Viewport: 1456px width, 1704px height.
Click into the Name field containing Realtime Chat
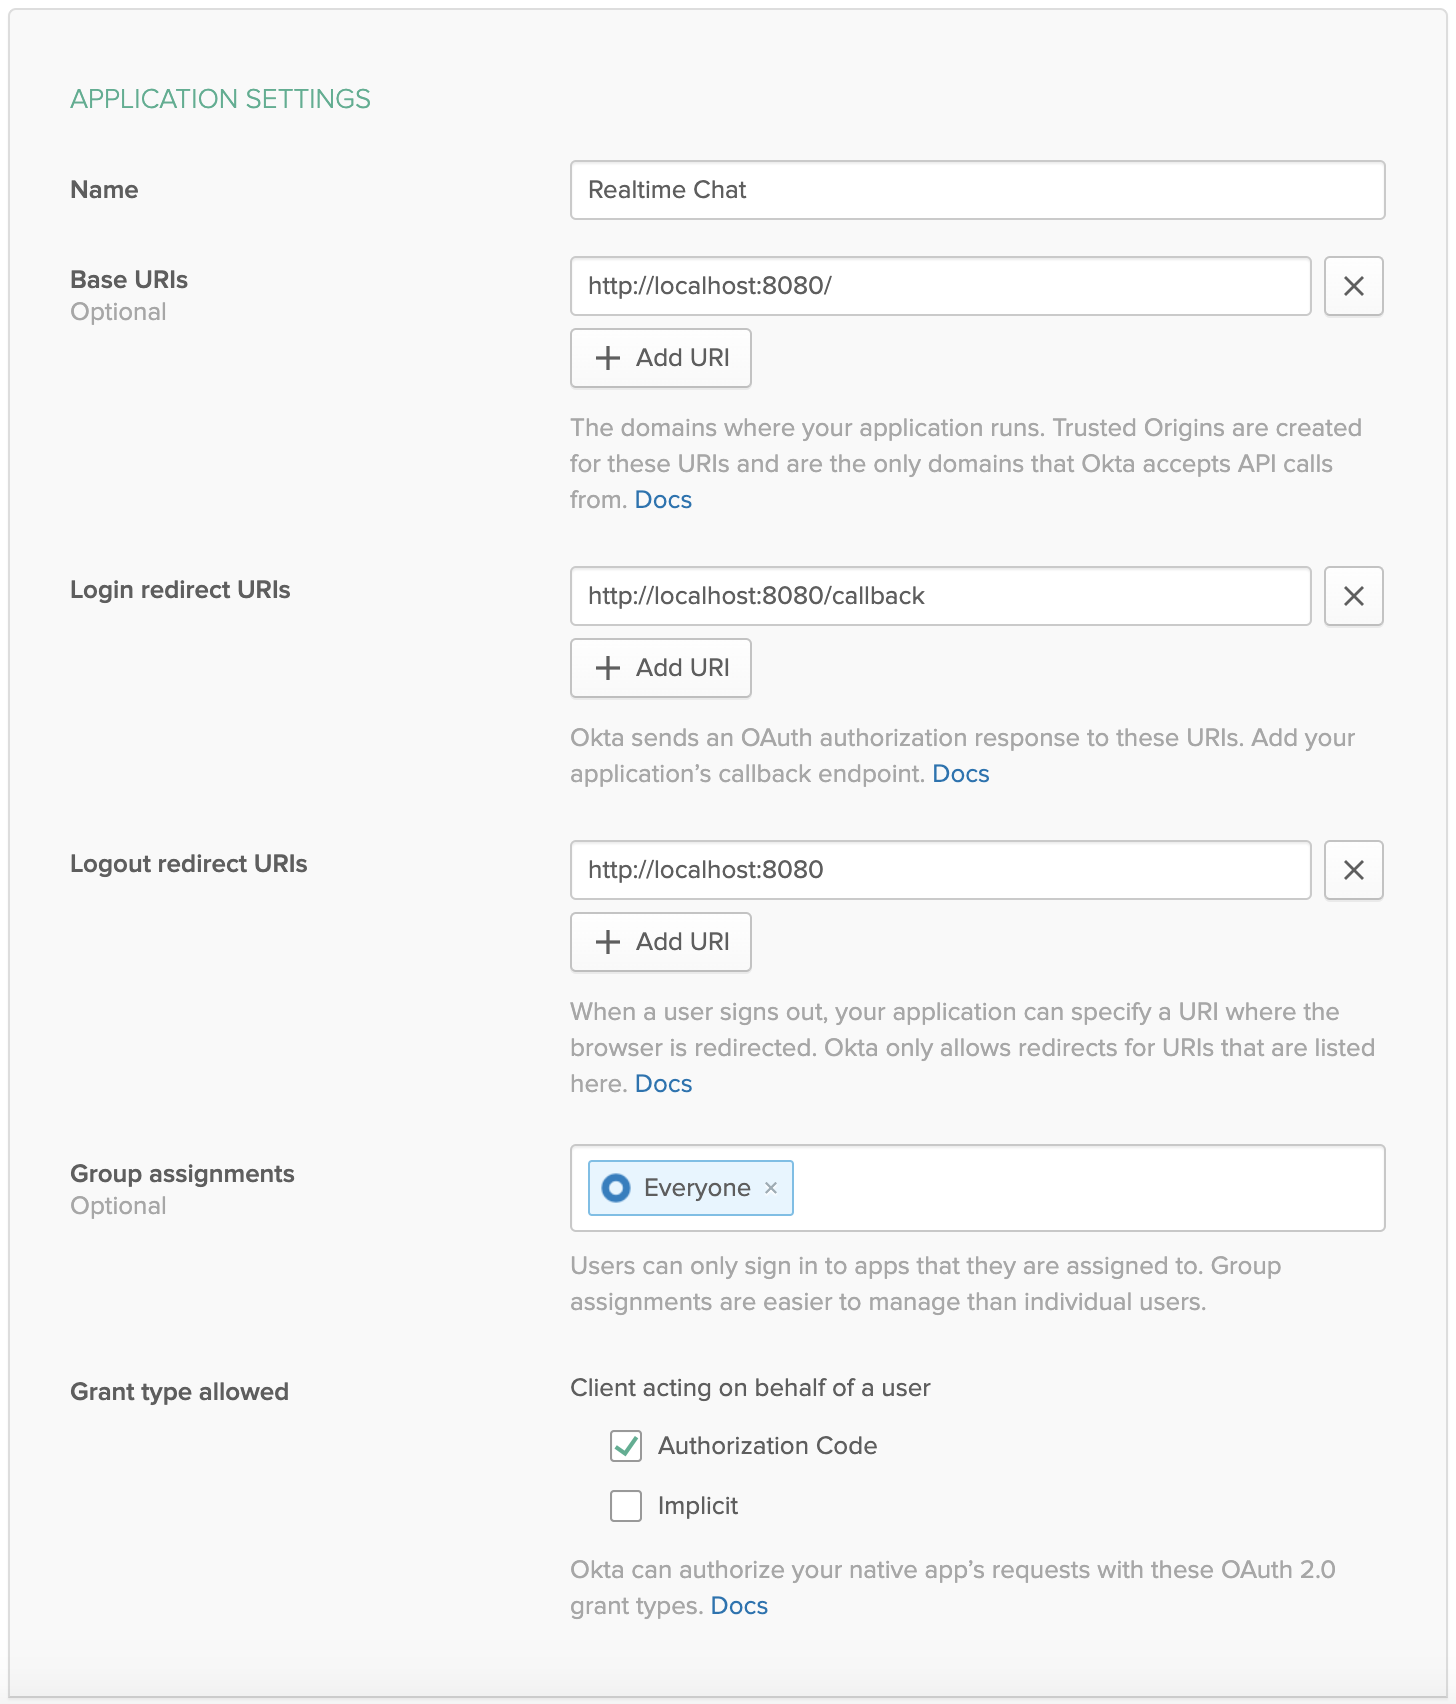(x=977, y=190)
